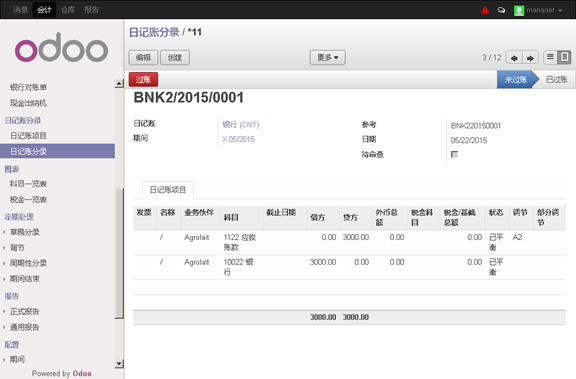Click date 05/22/2015 value
Viewport: 576px width, 379px height.
pyautogui.click(x=469, y=140)
